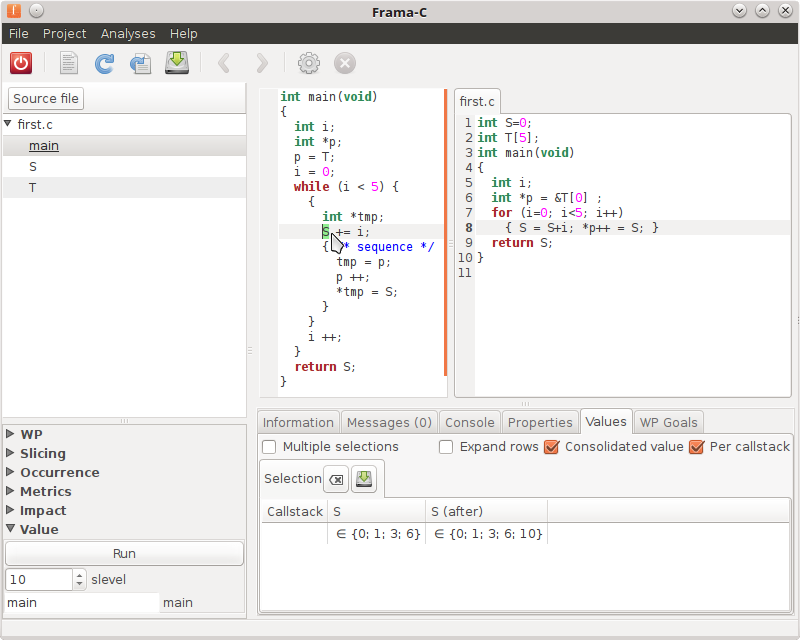Screen dimensions: 800x640
Task: Expand the Impact panel section
Action: 10,509
